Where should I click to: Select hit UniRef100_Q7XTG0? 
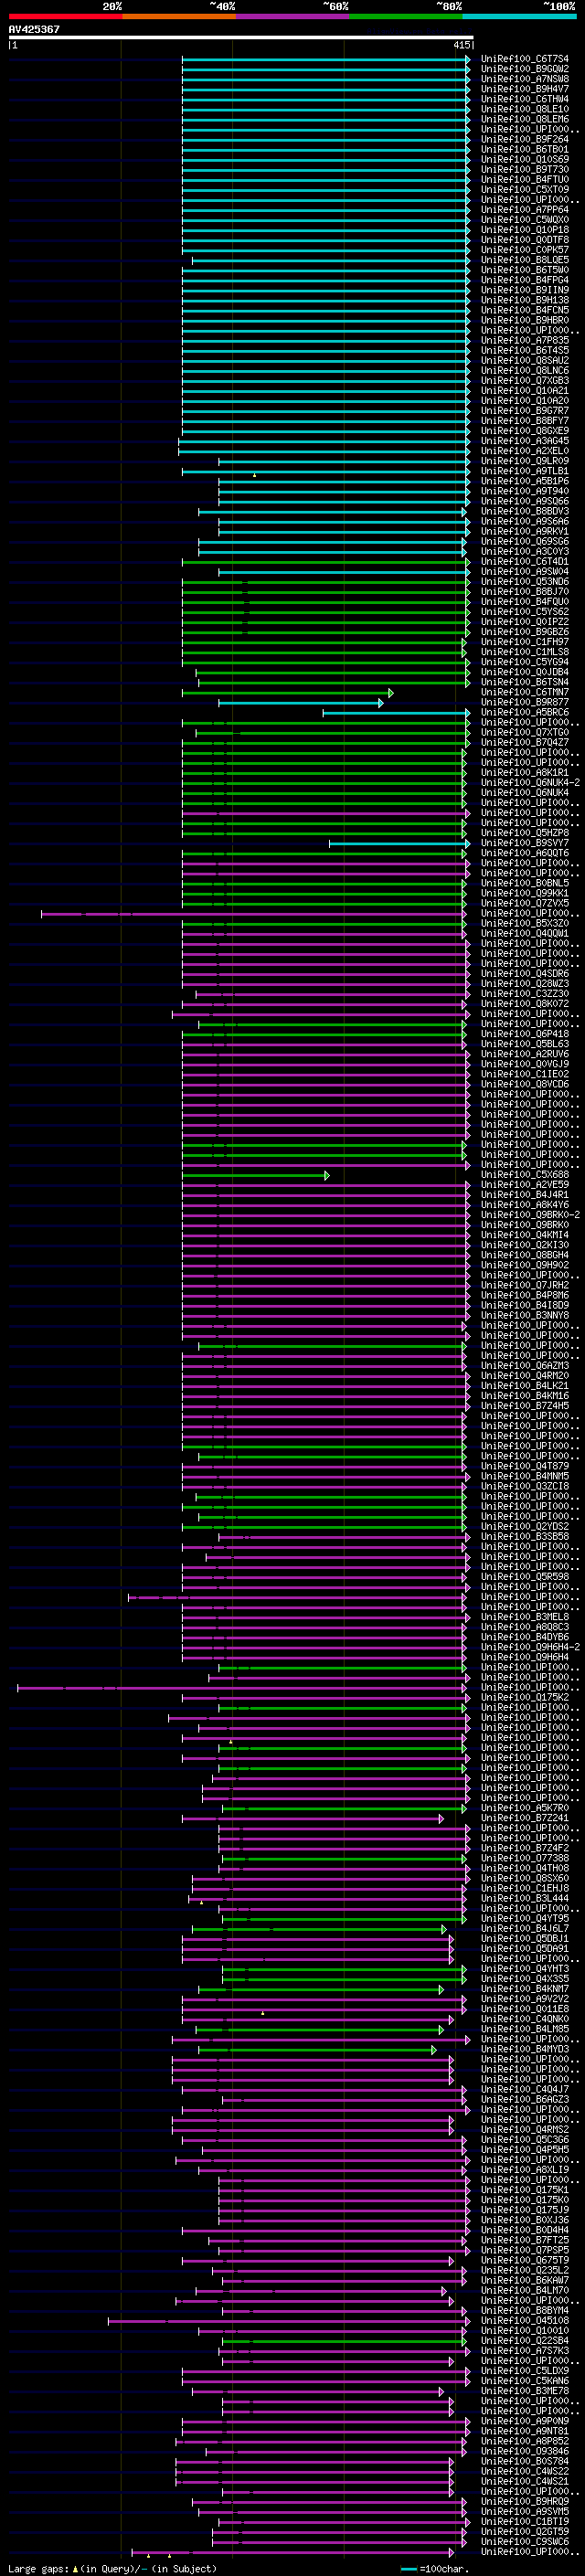click(x=525, y=732)
